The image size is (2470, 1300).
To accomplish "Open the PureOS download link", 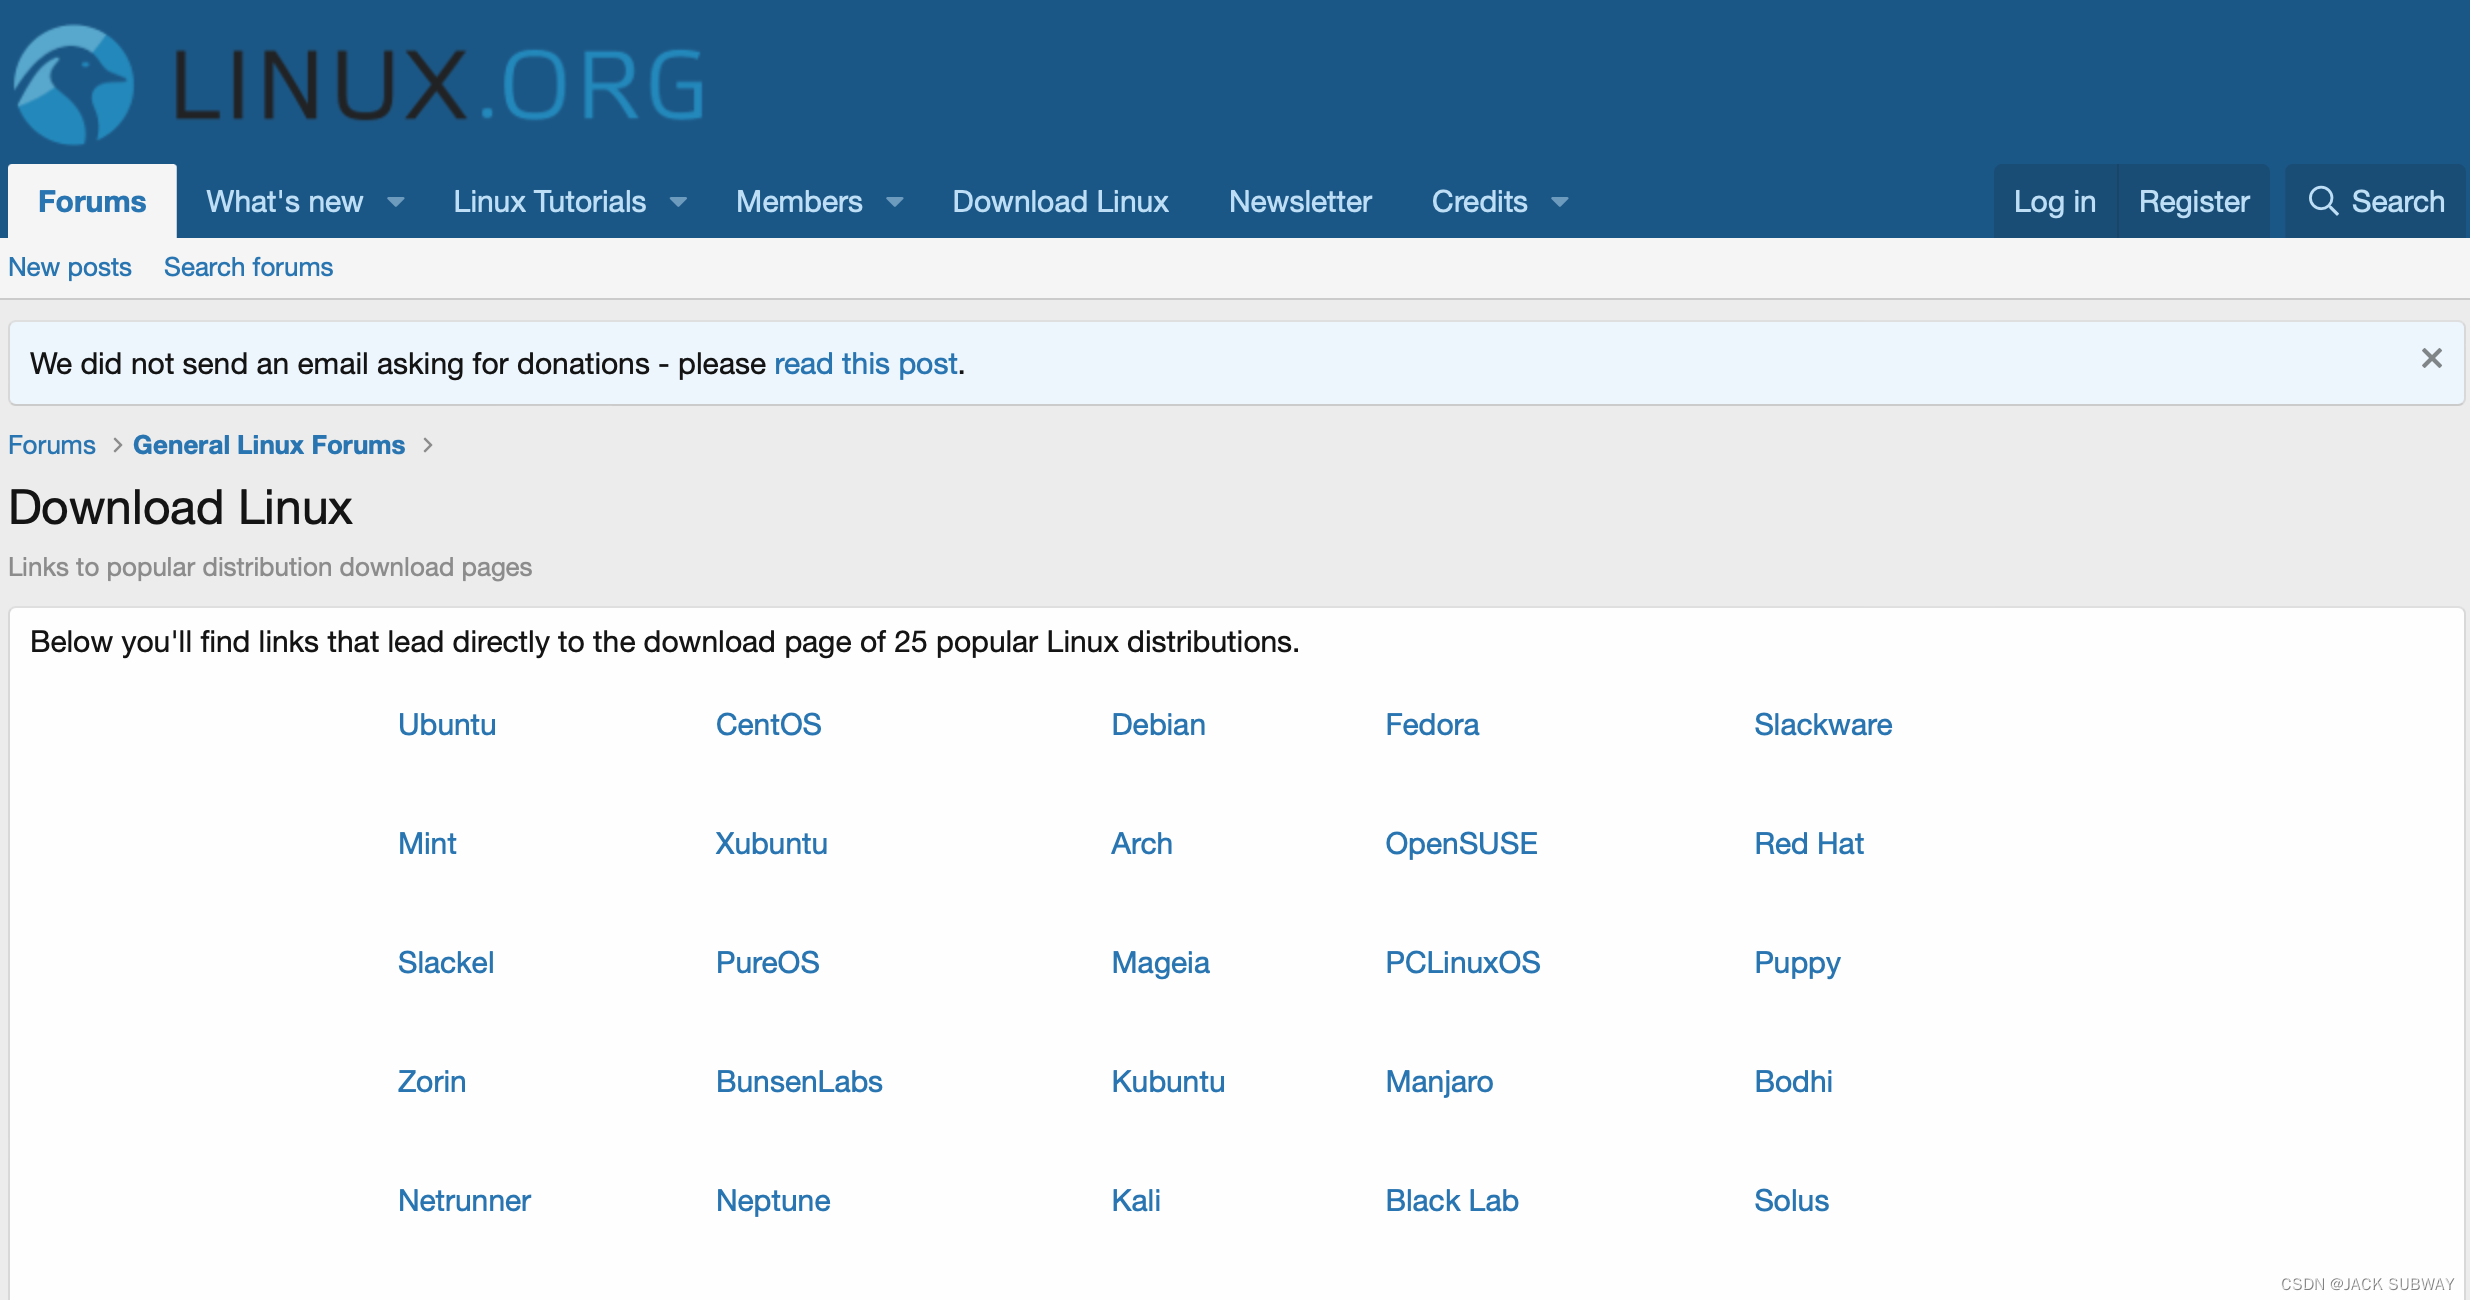I will pyautogui.click(x=767, y=963).
